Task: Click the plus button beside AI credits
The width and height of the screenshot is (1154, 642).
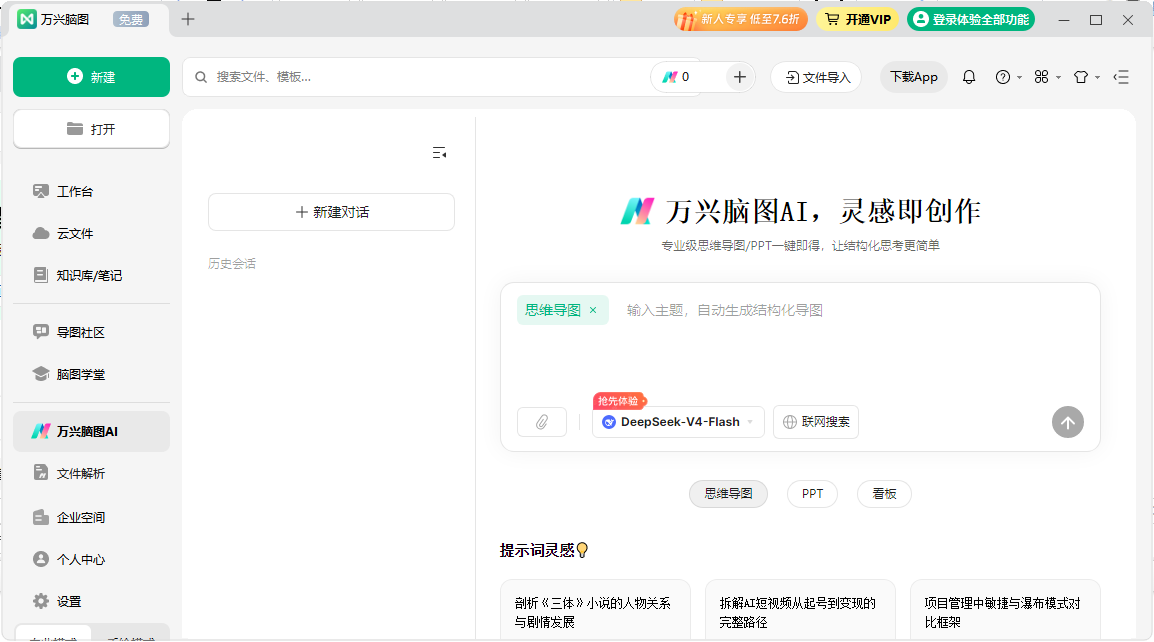Action: click(x=740, y=77)
